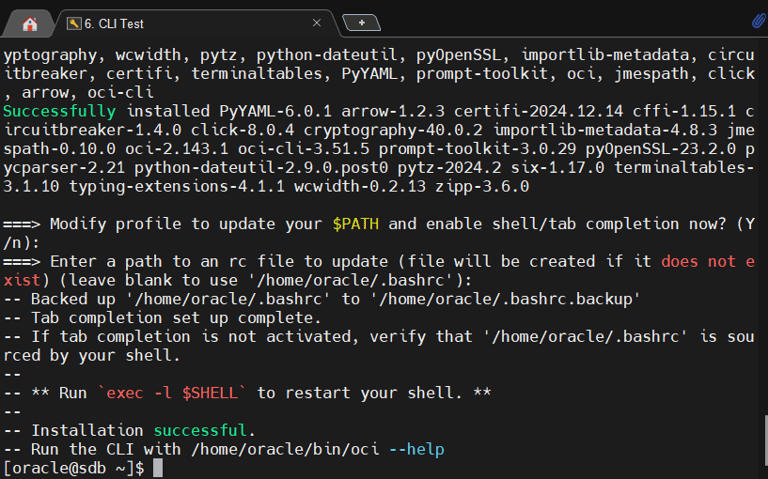768x479 pixels.
Task: Close the '6. CLI Test' tab
Action: click(317, 23)
